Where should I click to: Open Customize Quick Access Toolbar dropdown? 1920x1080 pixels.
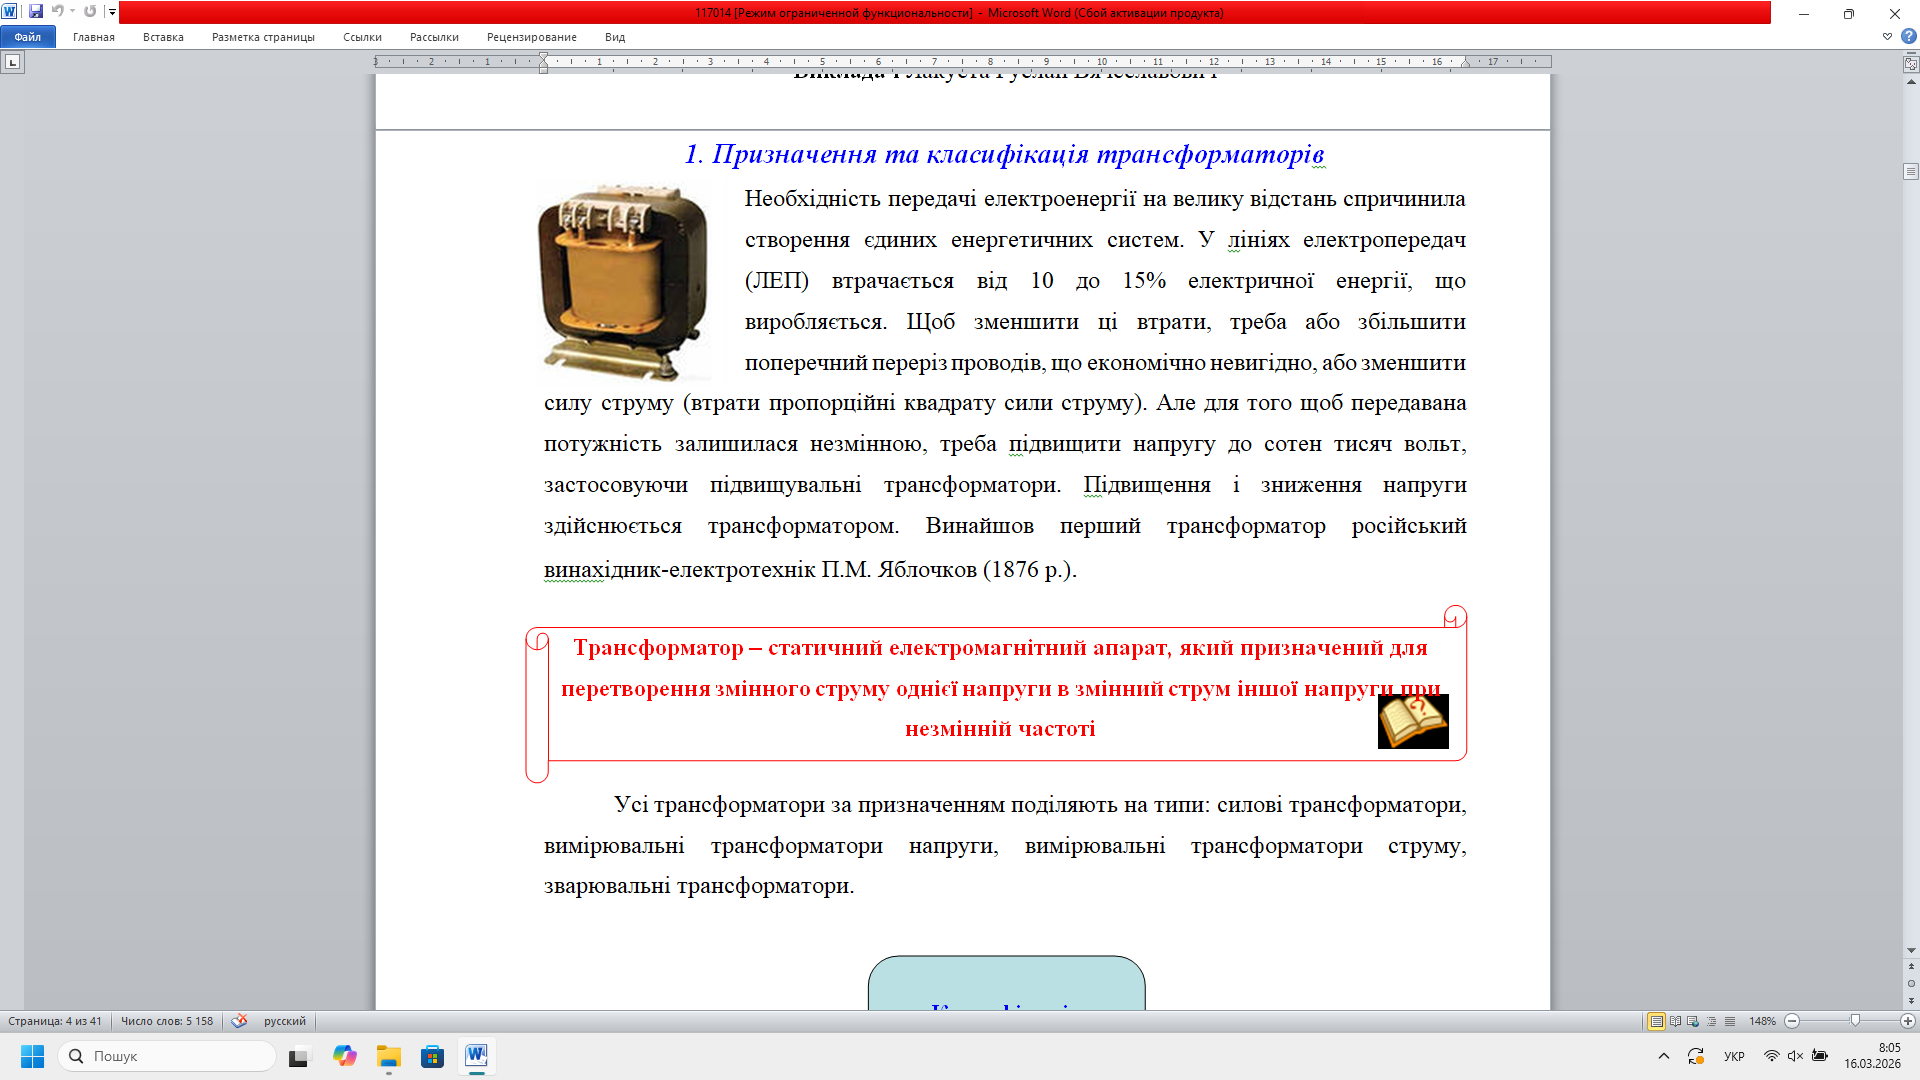point(112,12)
